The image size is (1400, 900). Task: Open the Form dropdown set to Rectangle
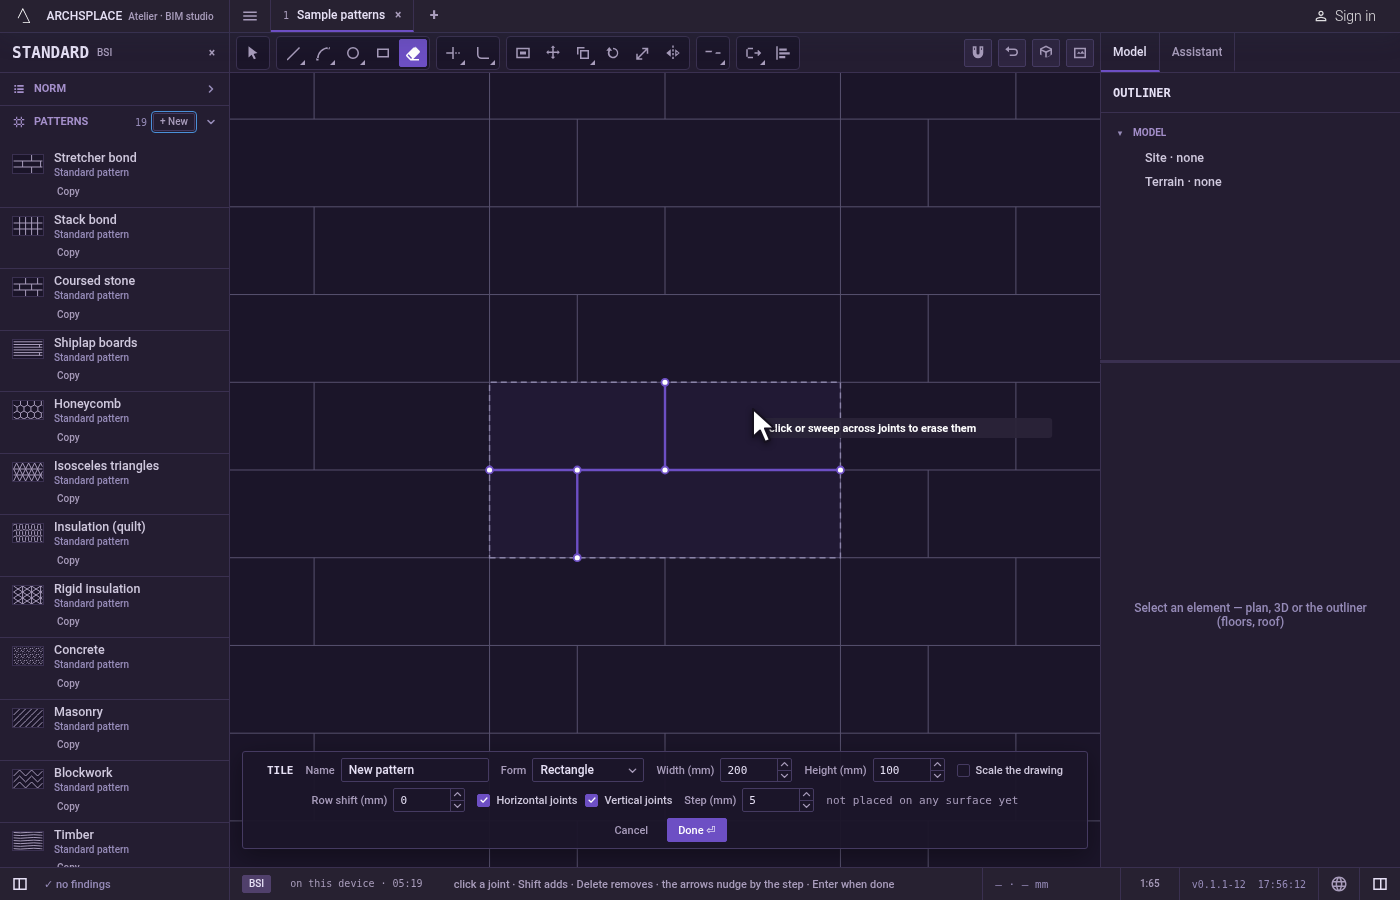click(x=588, y=770)
